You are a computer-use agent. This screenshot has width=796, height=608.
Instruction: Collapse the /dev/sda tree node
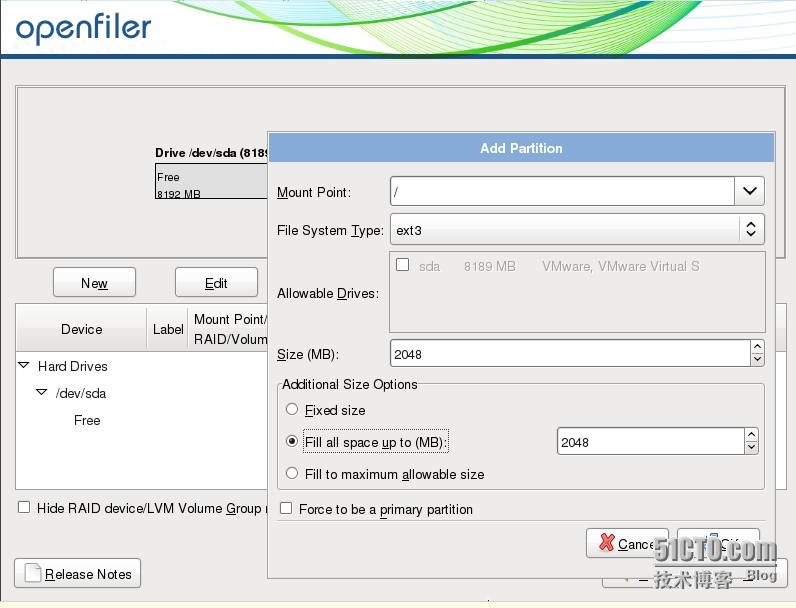[41, 393]
